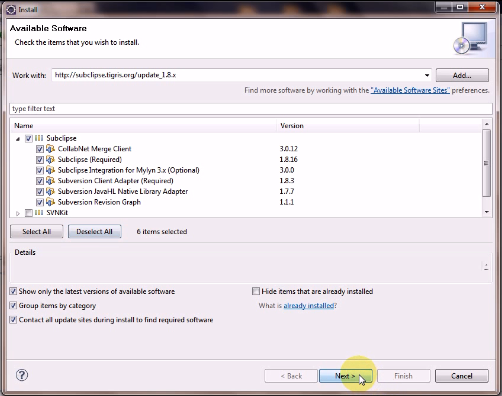502x396 pixels.
Task: Click the SVNKit category icon
Action: [39, 213]
